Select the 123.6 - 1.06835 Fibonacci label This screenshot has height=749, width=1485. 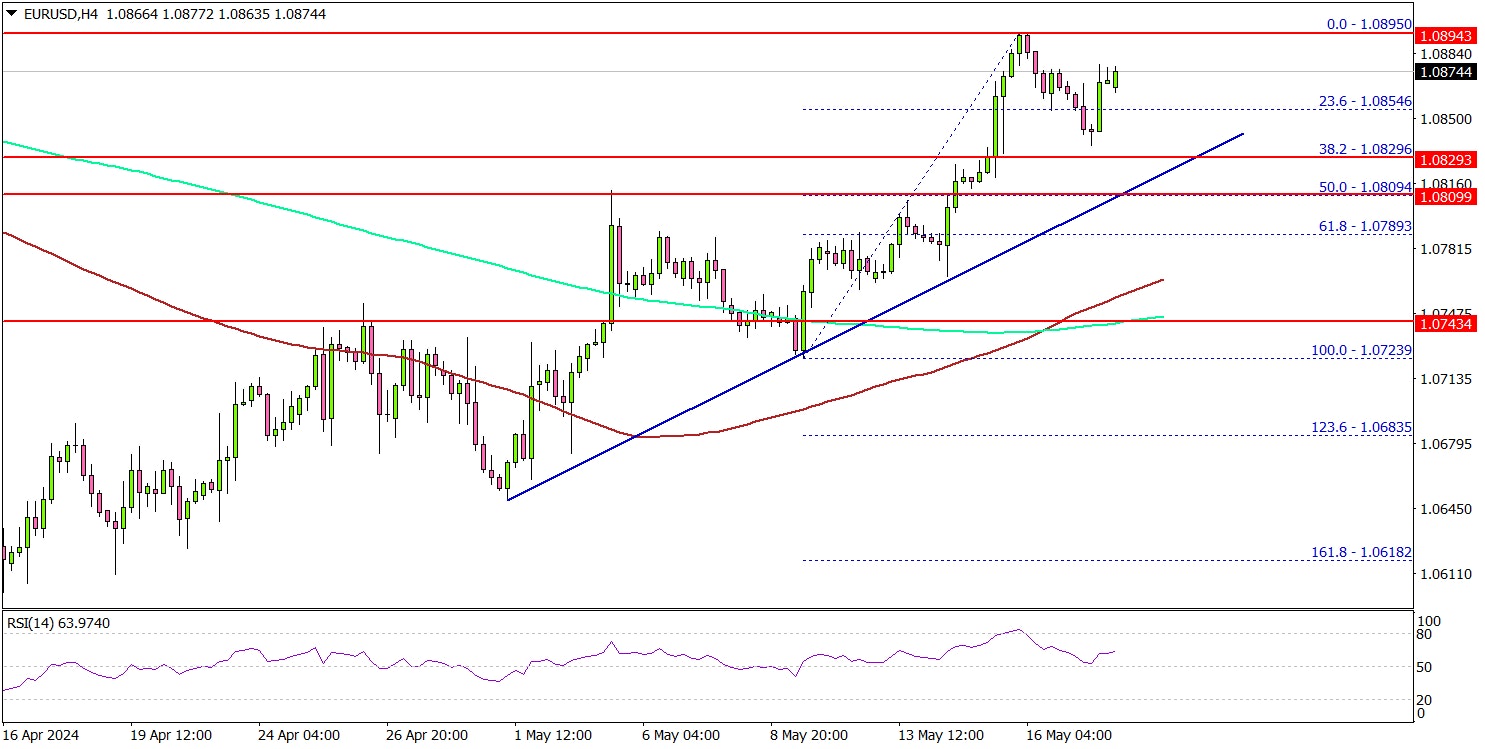1361,427
